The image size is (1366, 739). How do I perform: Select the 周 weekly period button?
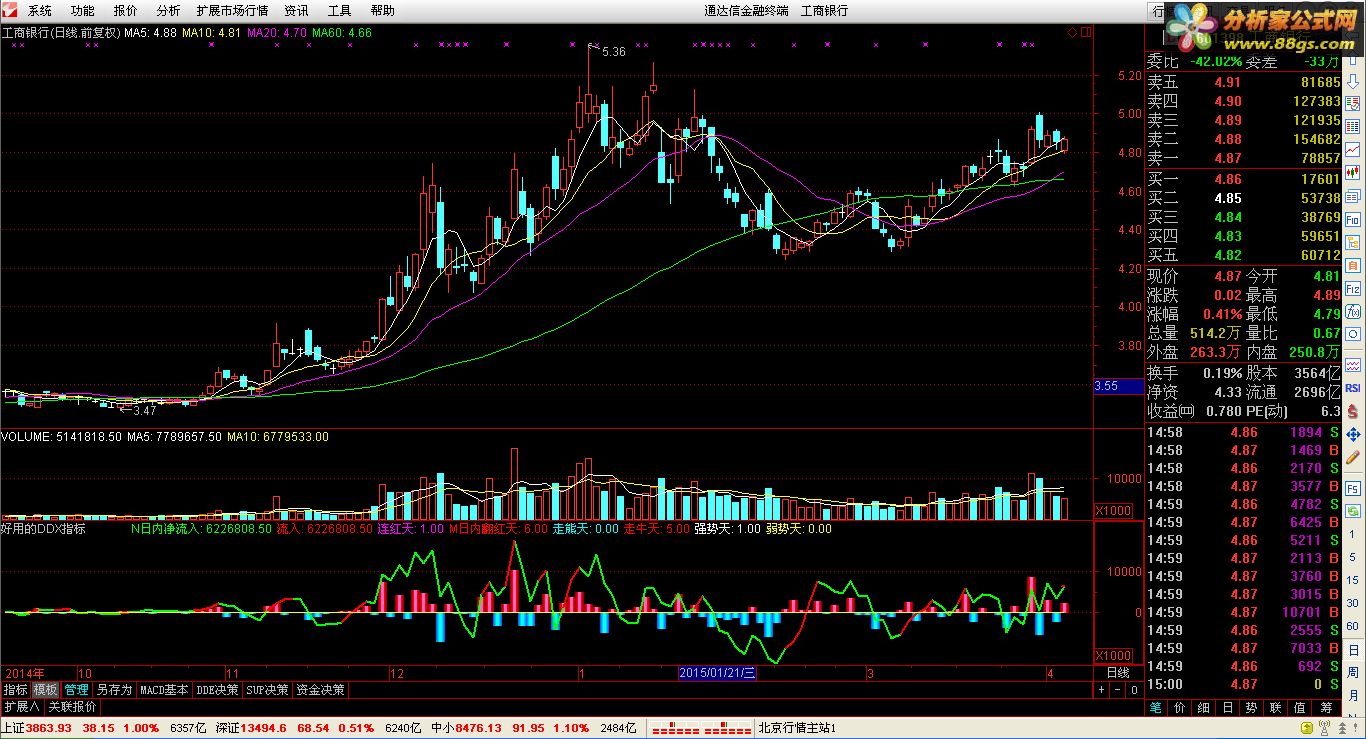[x=1352, y=671]
